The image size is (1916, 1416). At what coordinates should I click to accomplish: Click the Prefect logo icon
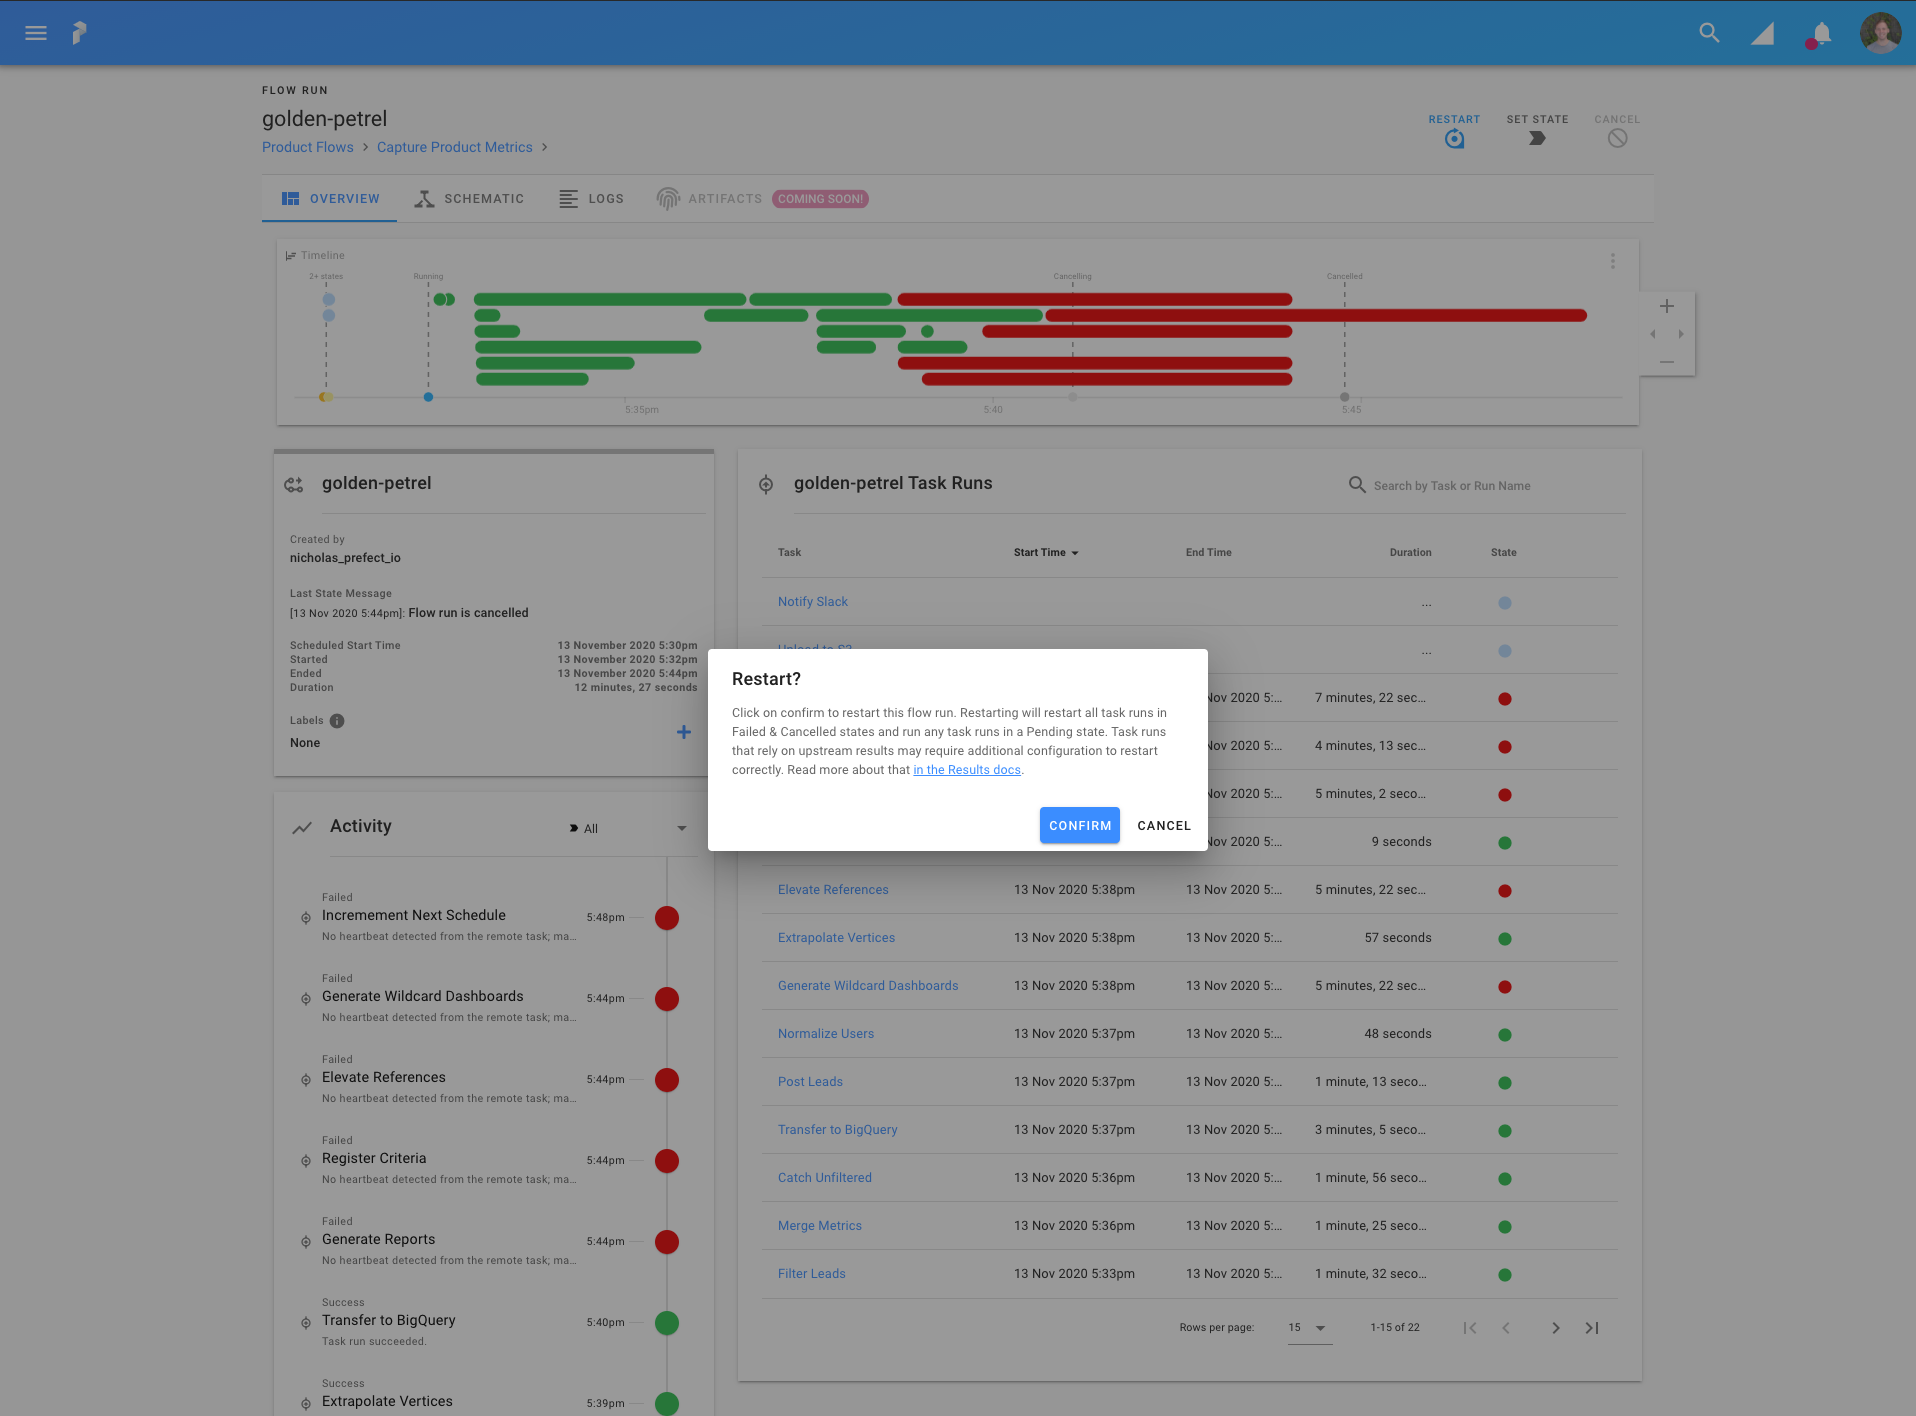[x=80, y=33]
